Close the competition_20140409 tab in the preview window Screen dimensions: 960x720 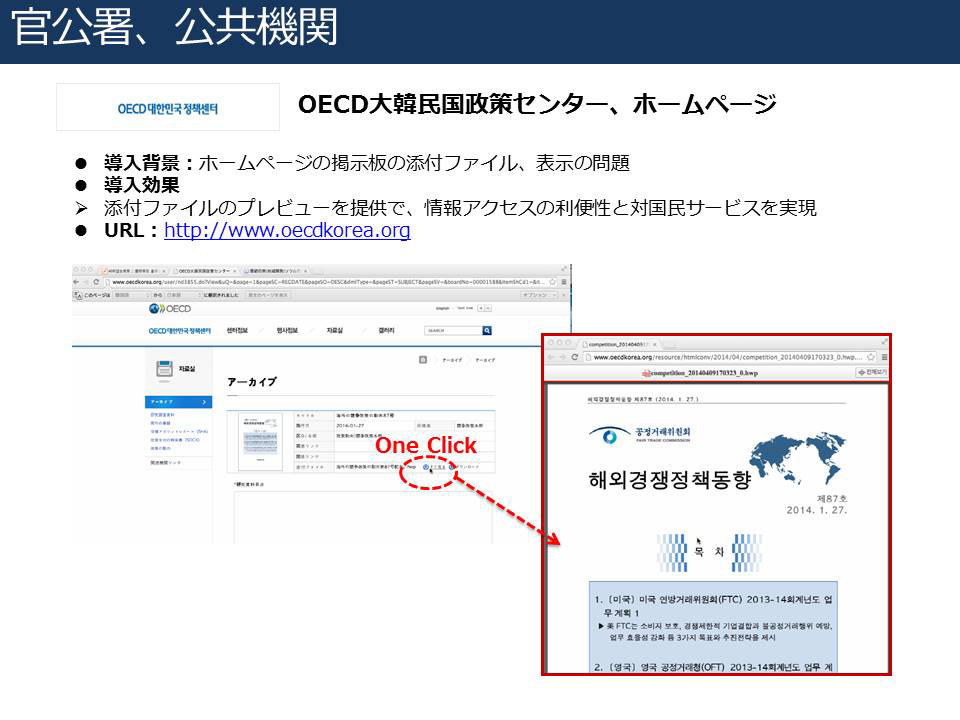[x=654, y=344]
